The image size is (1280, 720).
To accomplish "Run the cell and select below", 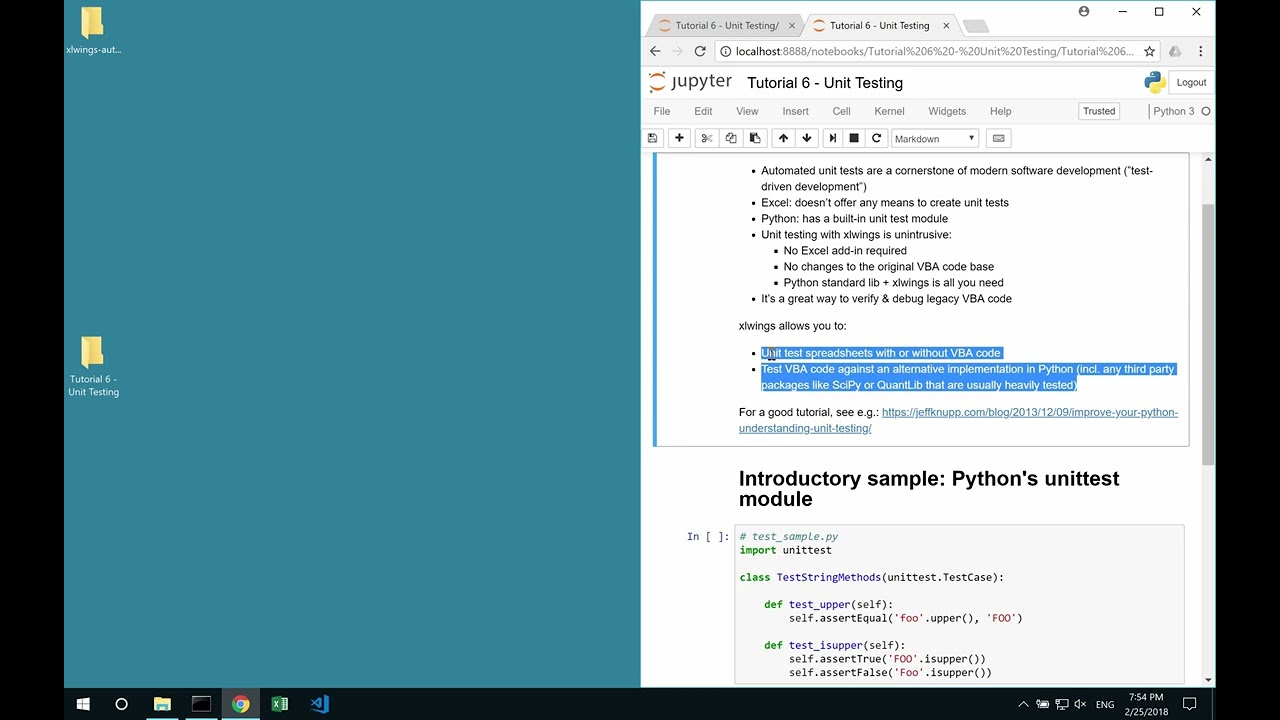I will click(832, 138).
